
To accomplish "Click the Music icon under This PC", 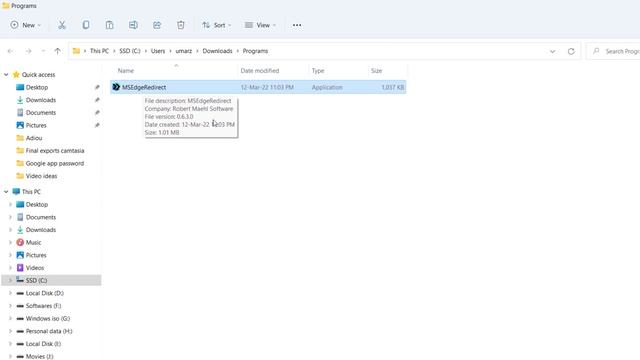I will click(20, 242).
